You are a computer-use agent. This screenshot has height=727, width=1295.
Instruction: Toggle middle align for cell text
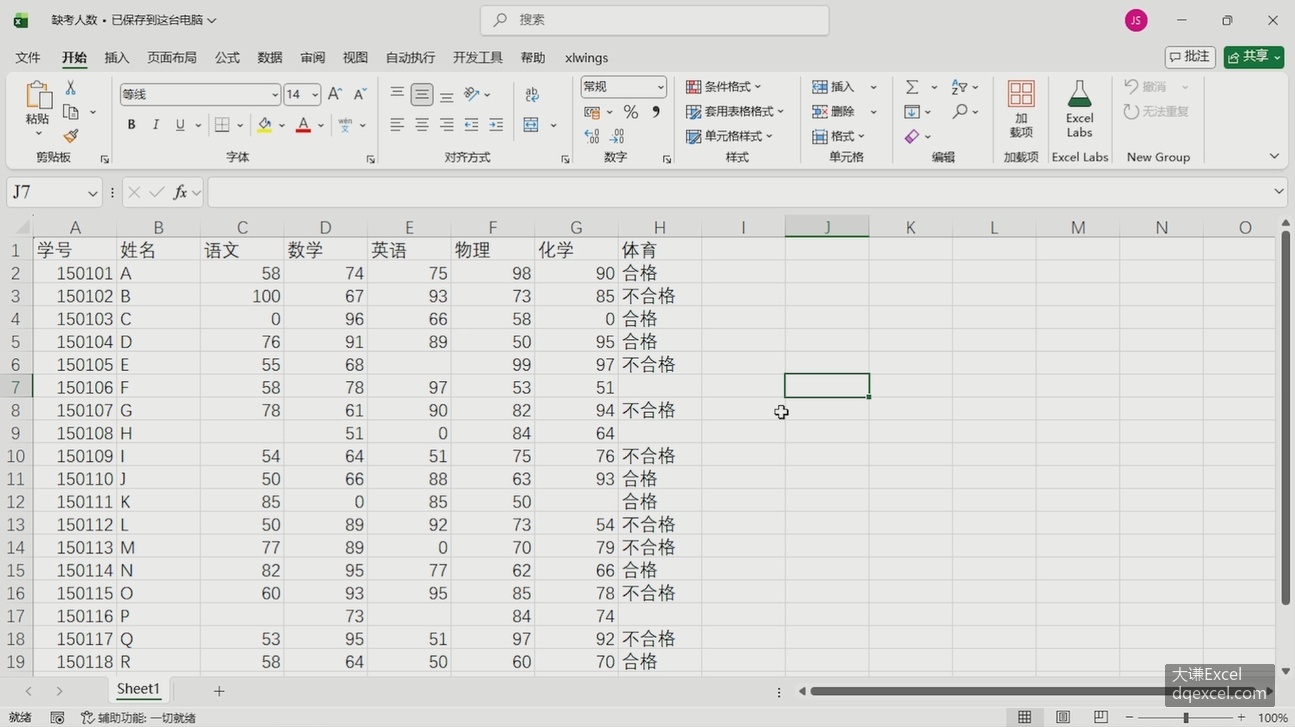pyautogui.click(x=422, y=94)
